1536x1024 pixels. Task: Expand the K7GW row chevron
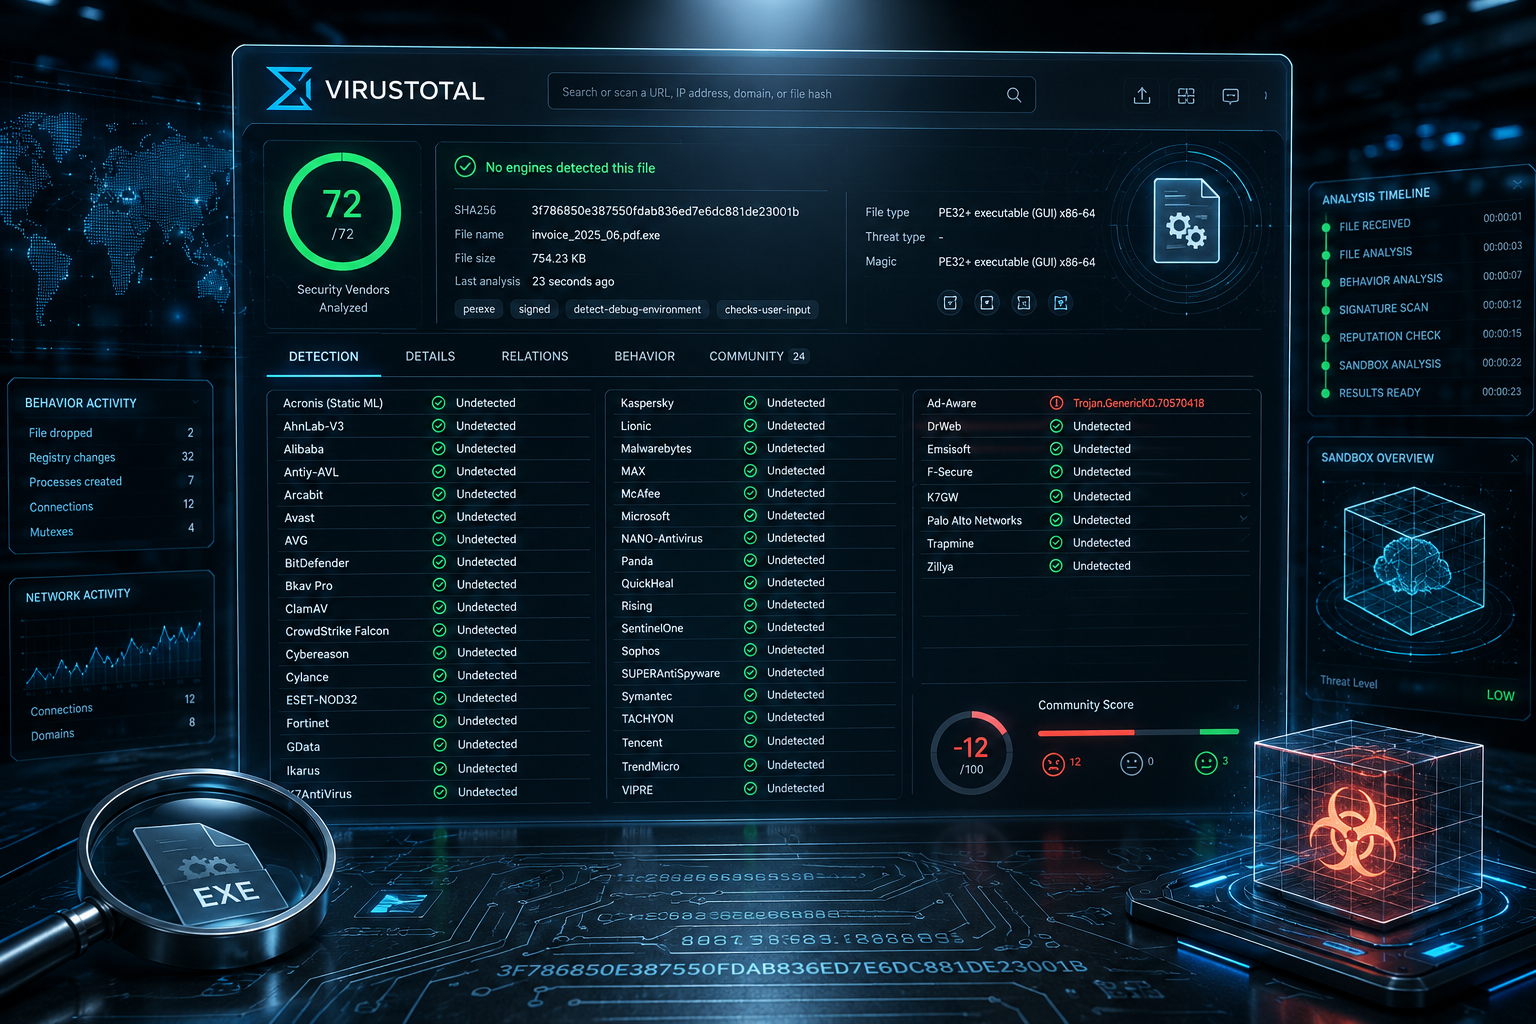point(1244,495)
